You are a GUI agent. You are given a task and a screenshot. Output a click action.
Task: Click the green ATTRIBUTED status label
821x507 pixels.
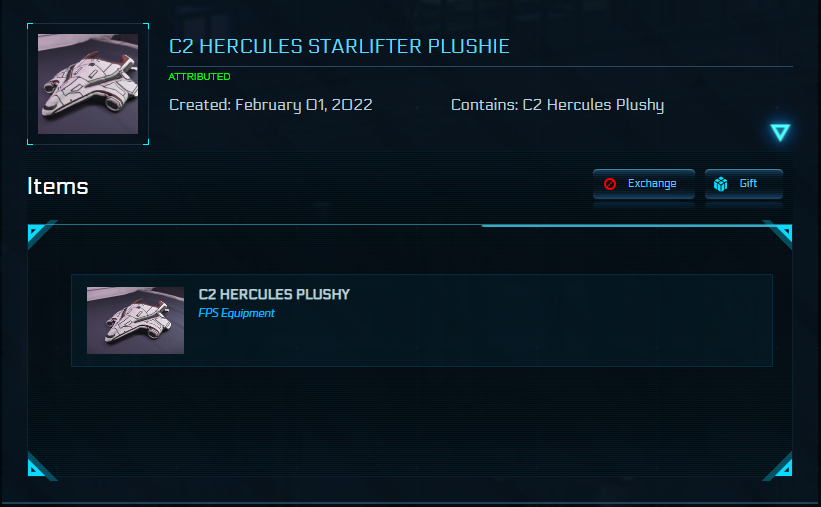pos(199,77)
